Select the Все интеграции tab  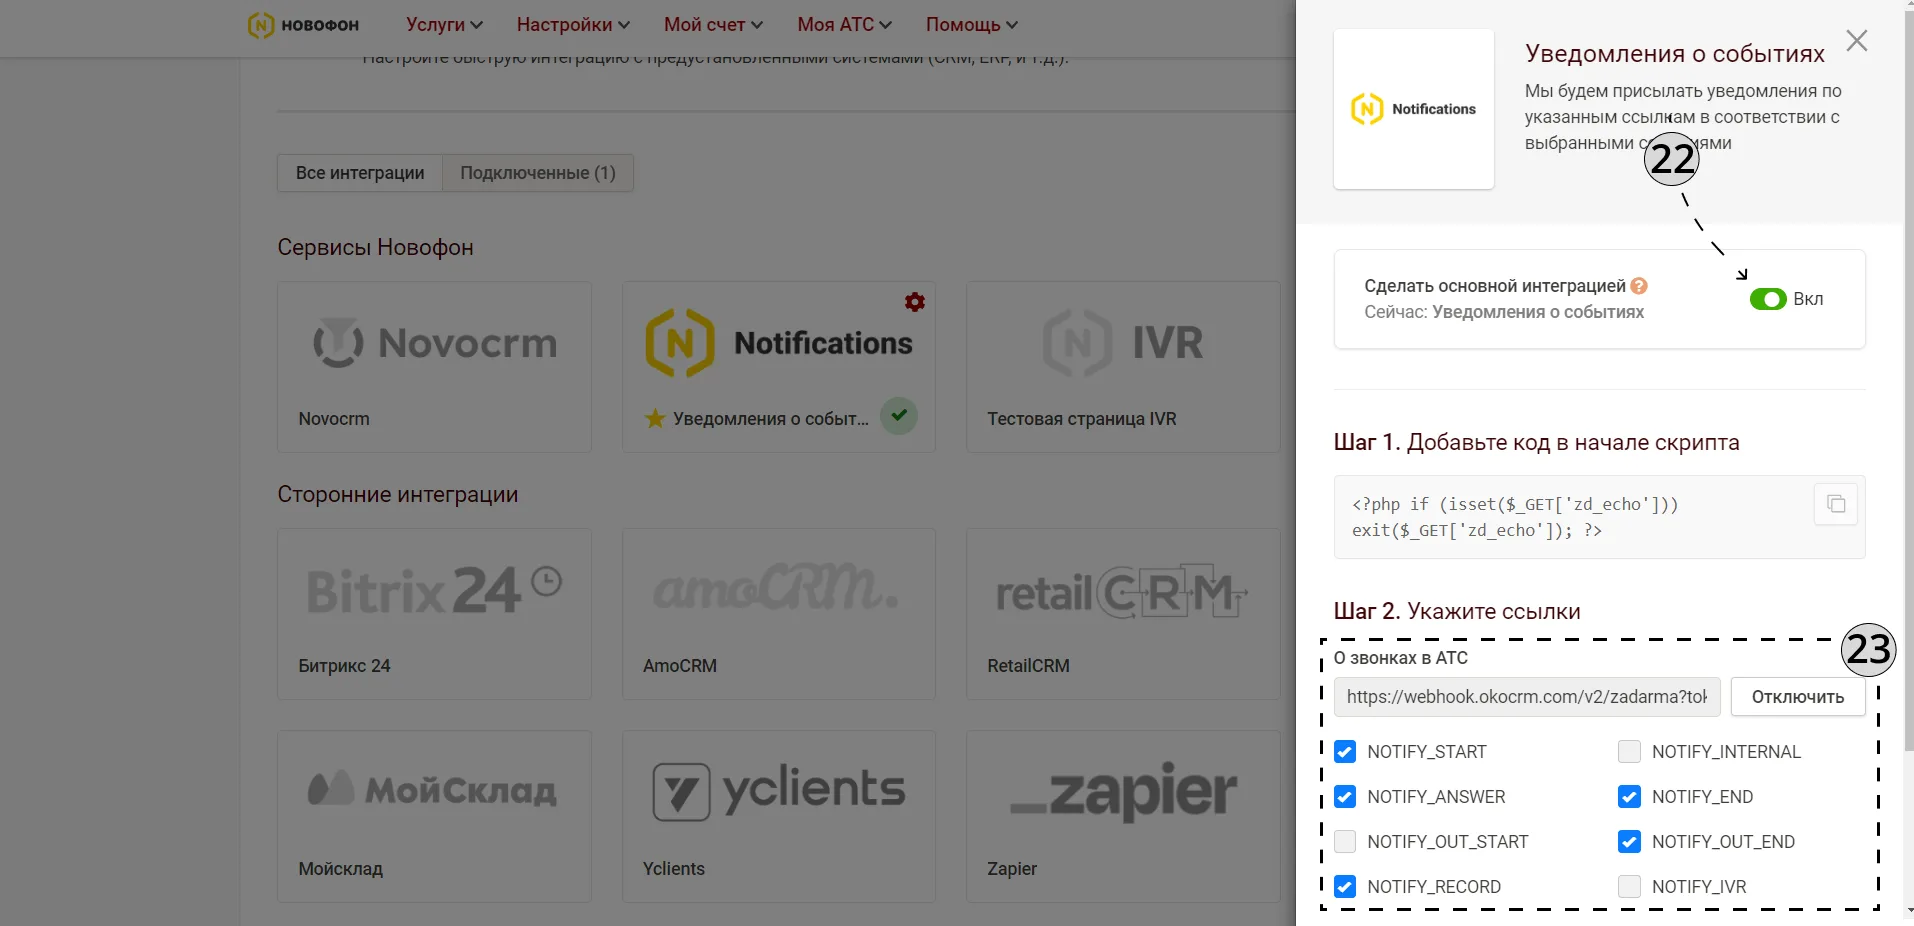(x=360, y=173)
